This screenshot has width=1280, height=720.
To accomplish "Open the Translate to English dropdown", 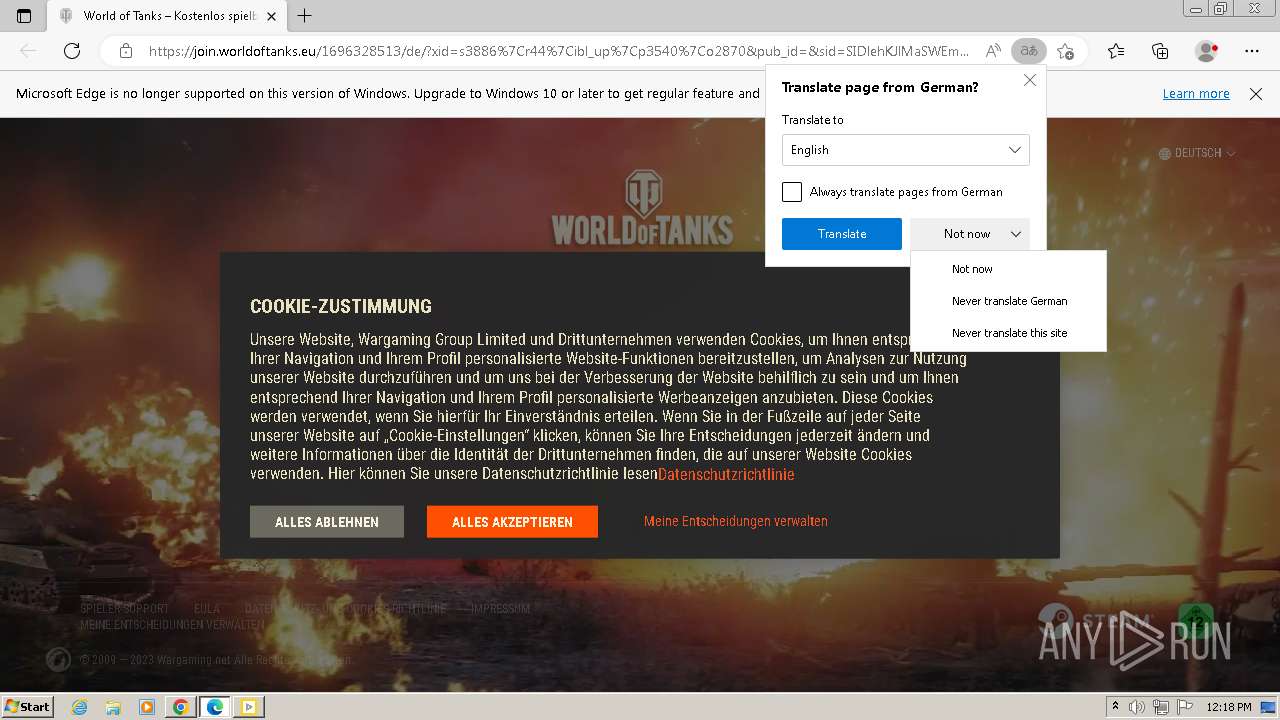I will coord(905,150).
